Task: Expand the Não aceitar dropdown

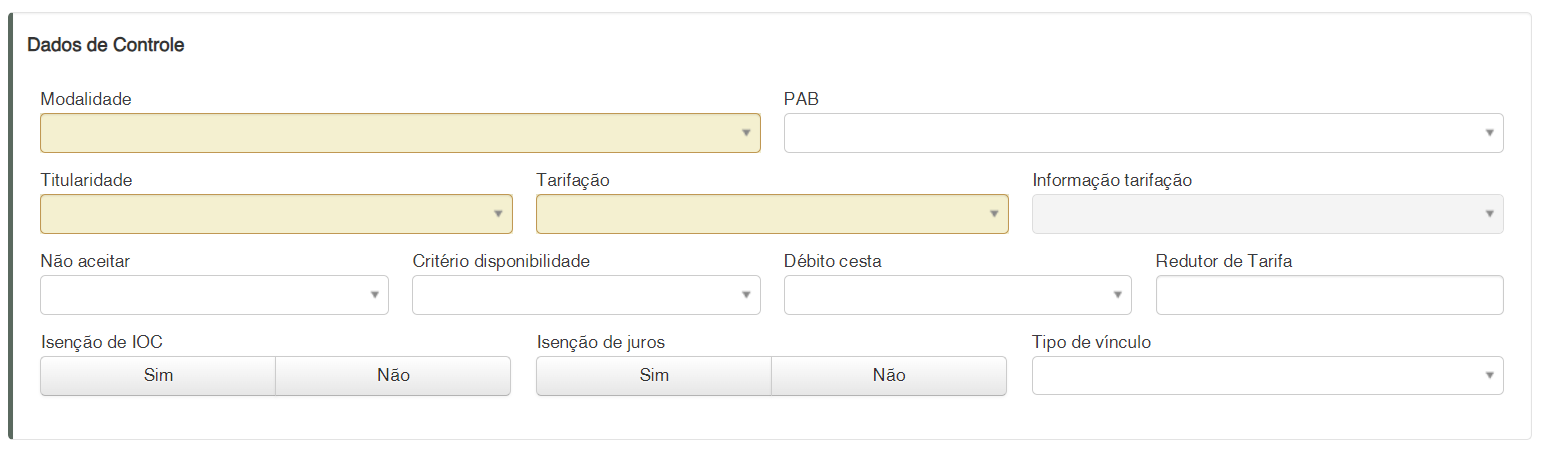Action: coord(214,295)
